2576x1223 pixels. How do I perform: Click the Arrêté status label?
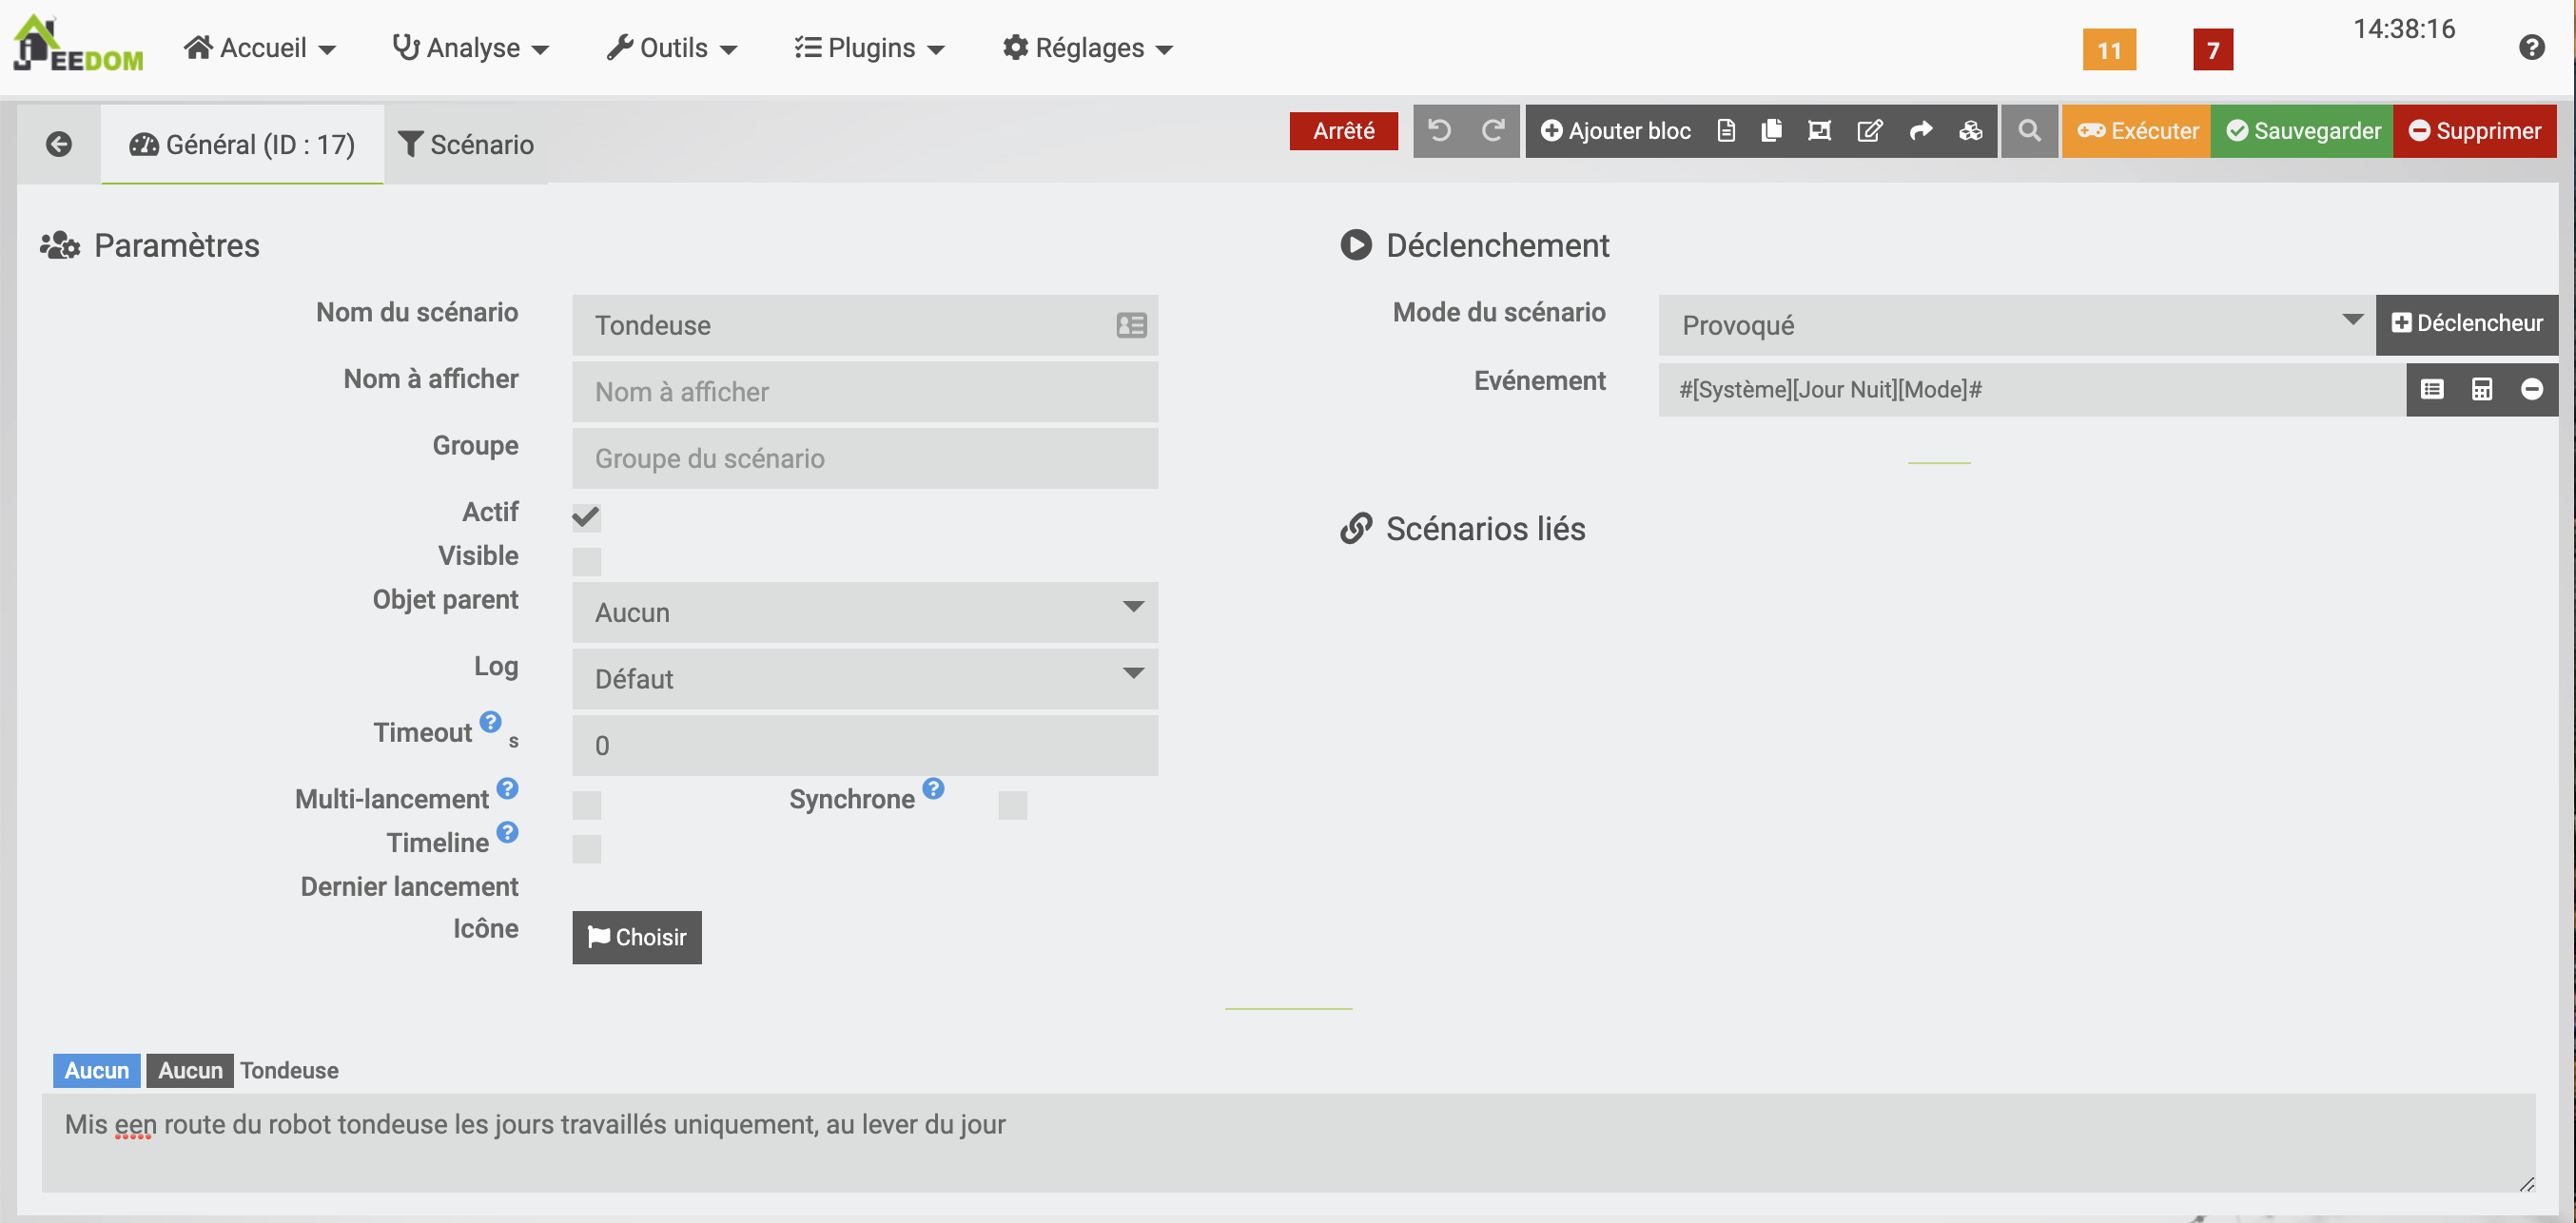click(1343, 131)
